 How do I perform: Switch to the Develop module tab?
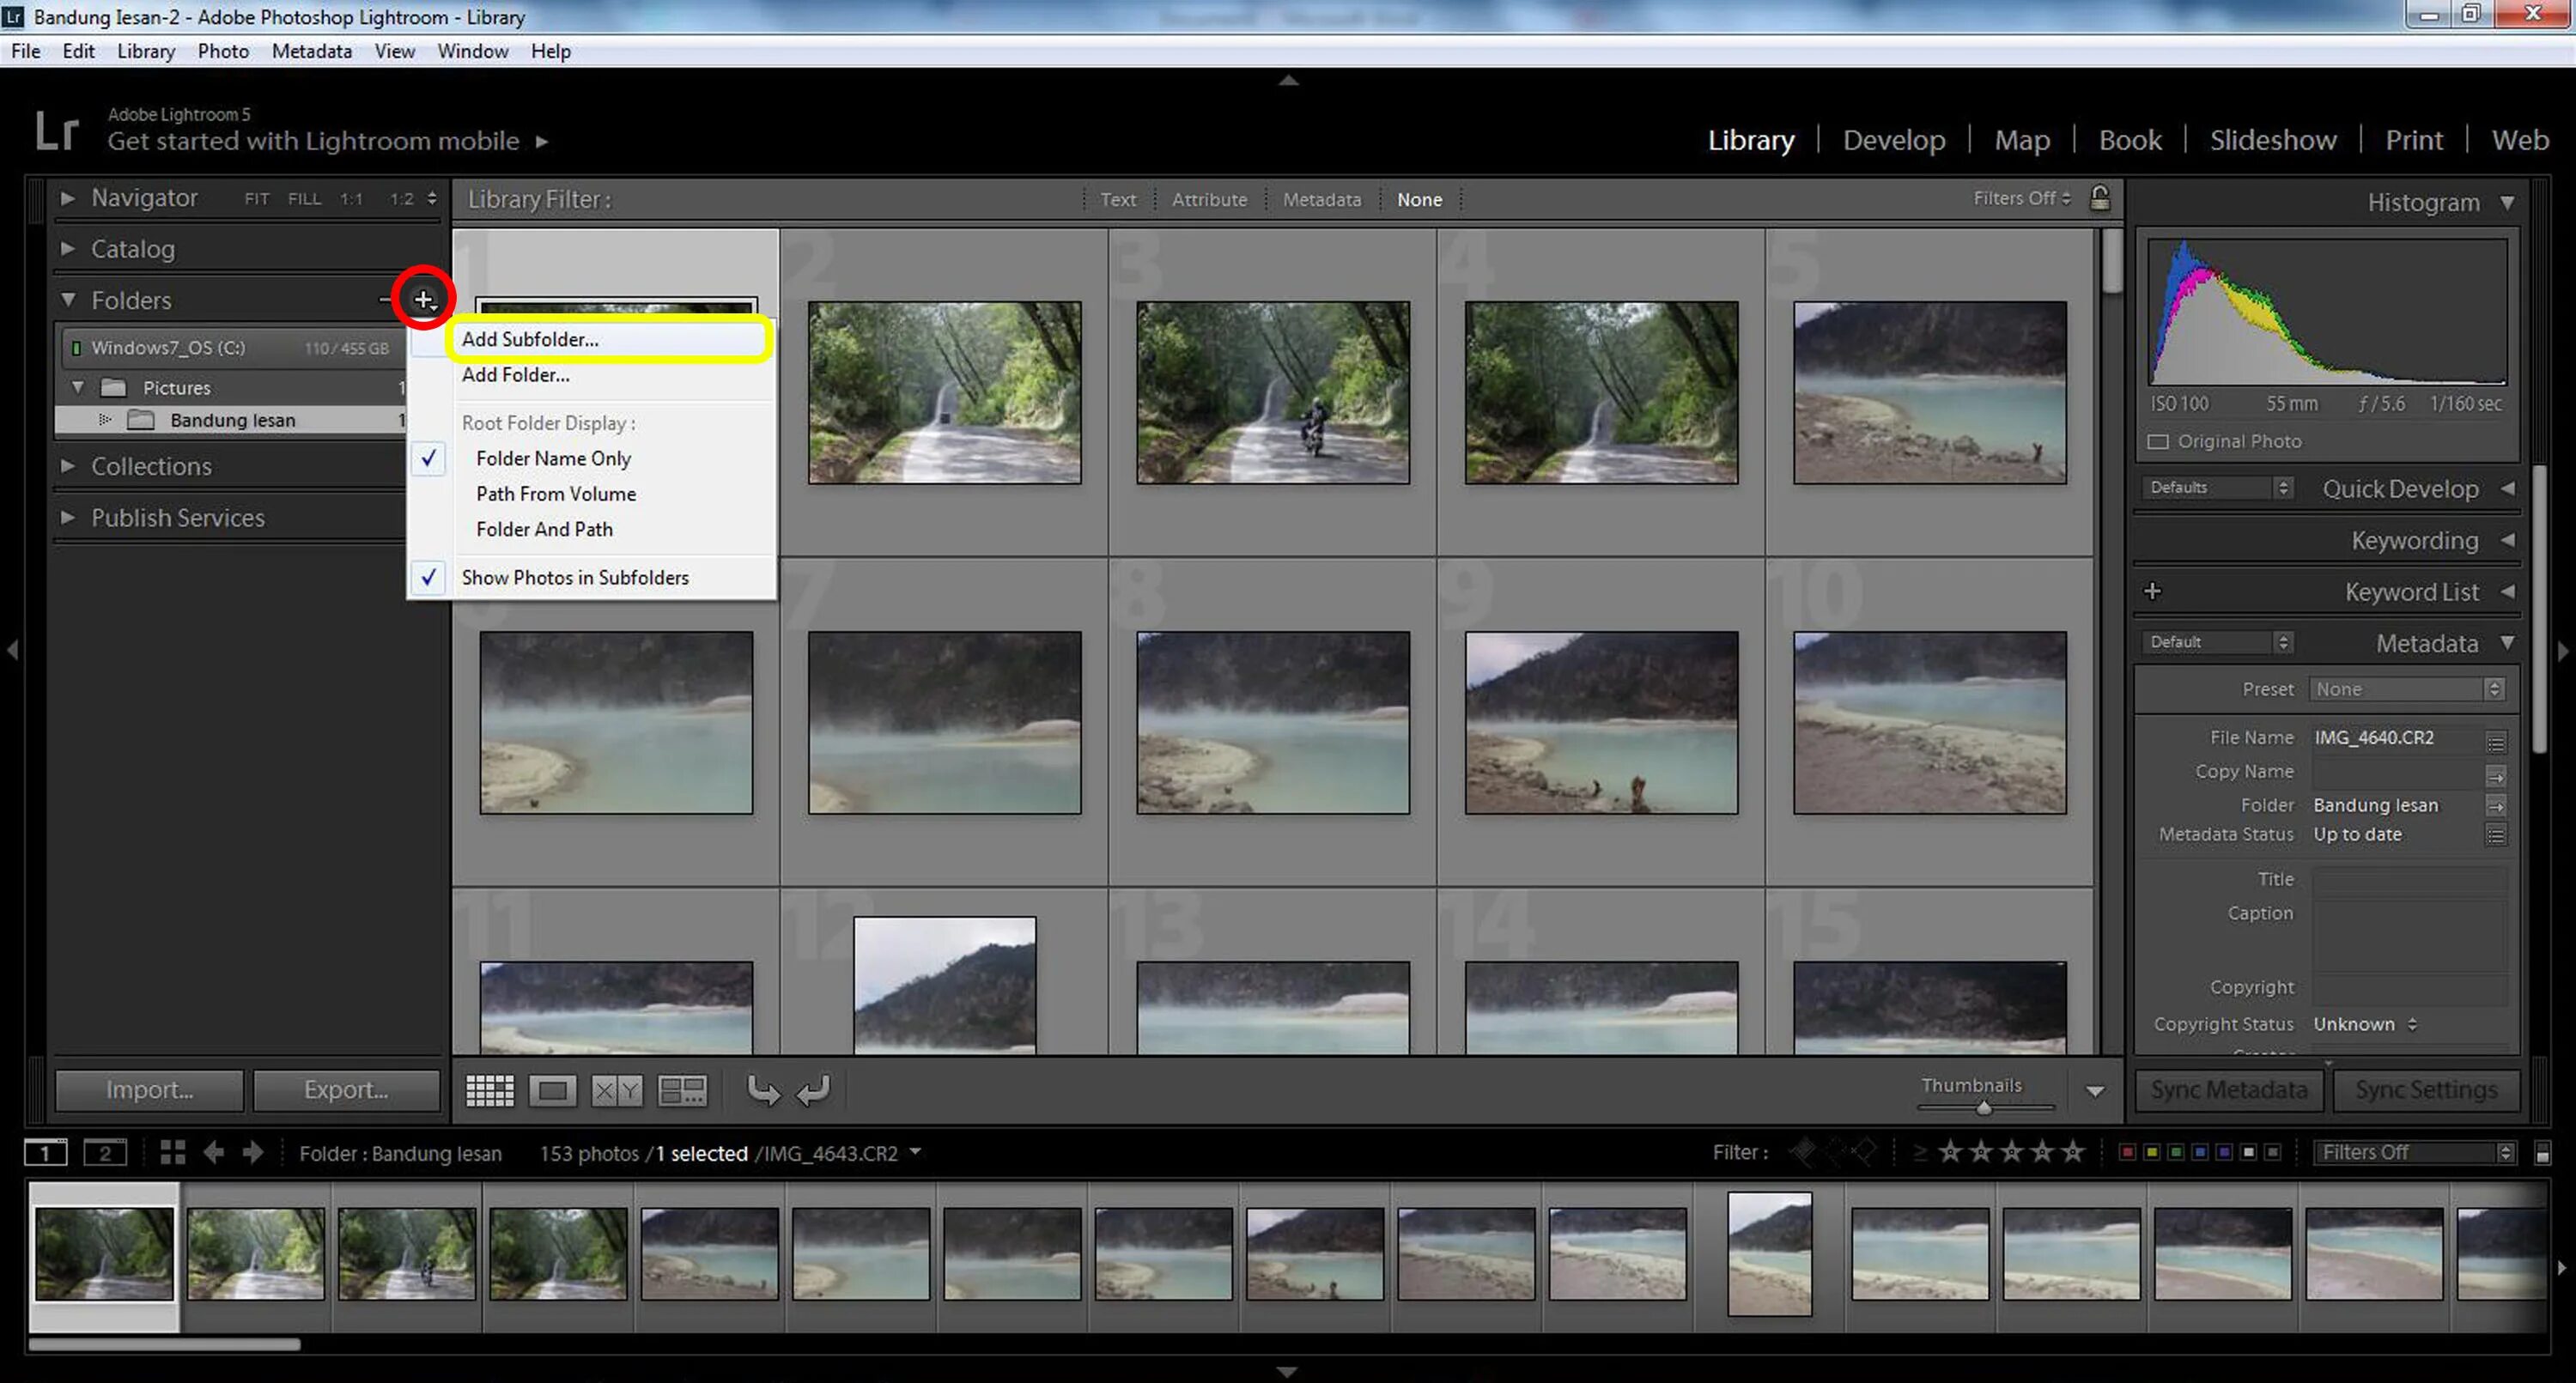tap(1893, 140)
